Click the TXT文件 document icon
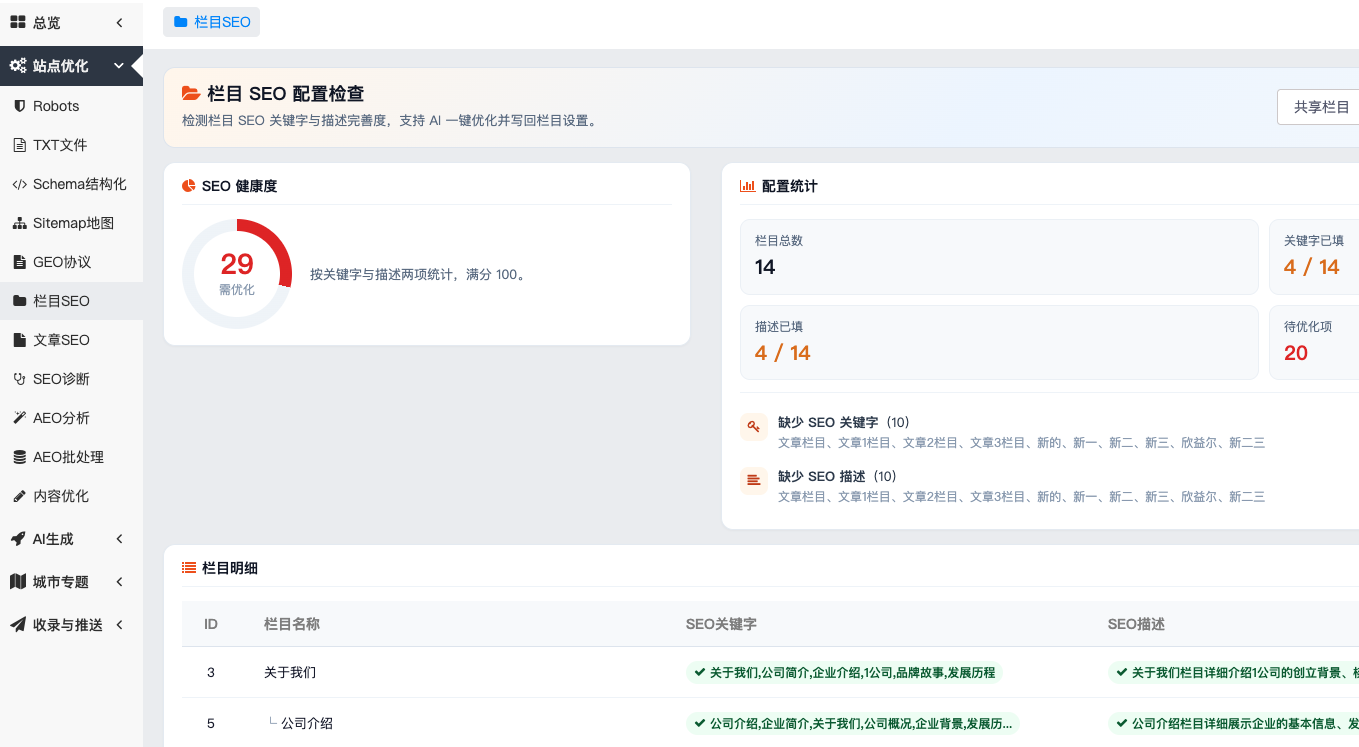The image size is (1359, 747). click(x=19, y=145)
